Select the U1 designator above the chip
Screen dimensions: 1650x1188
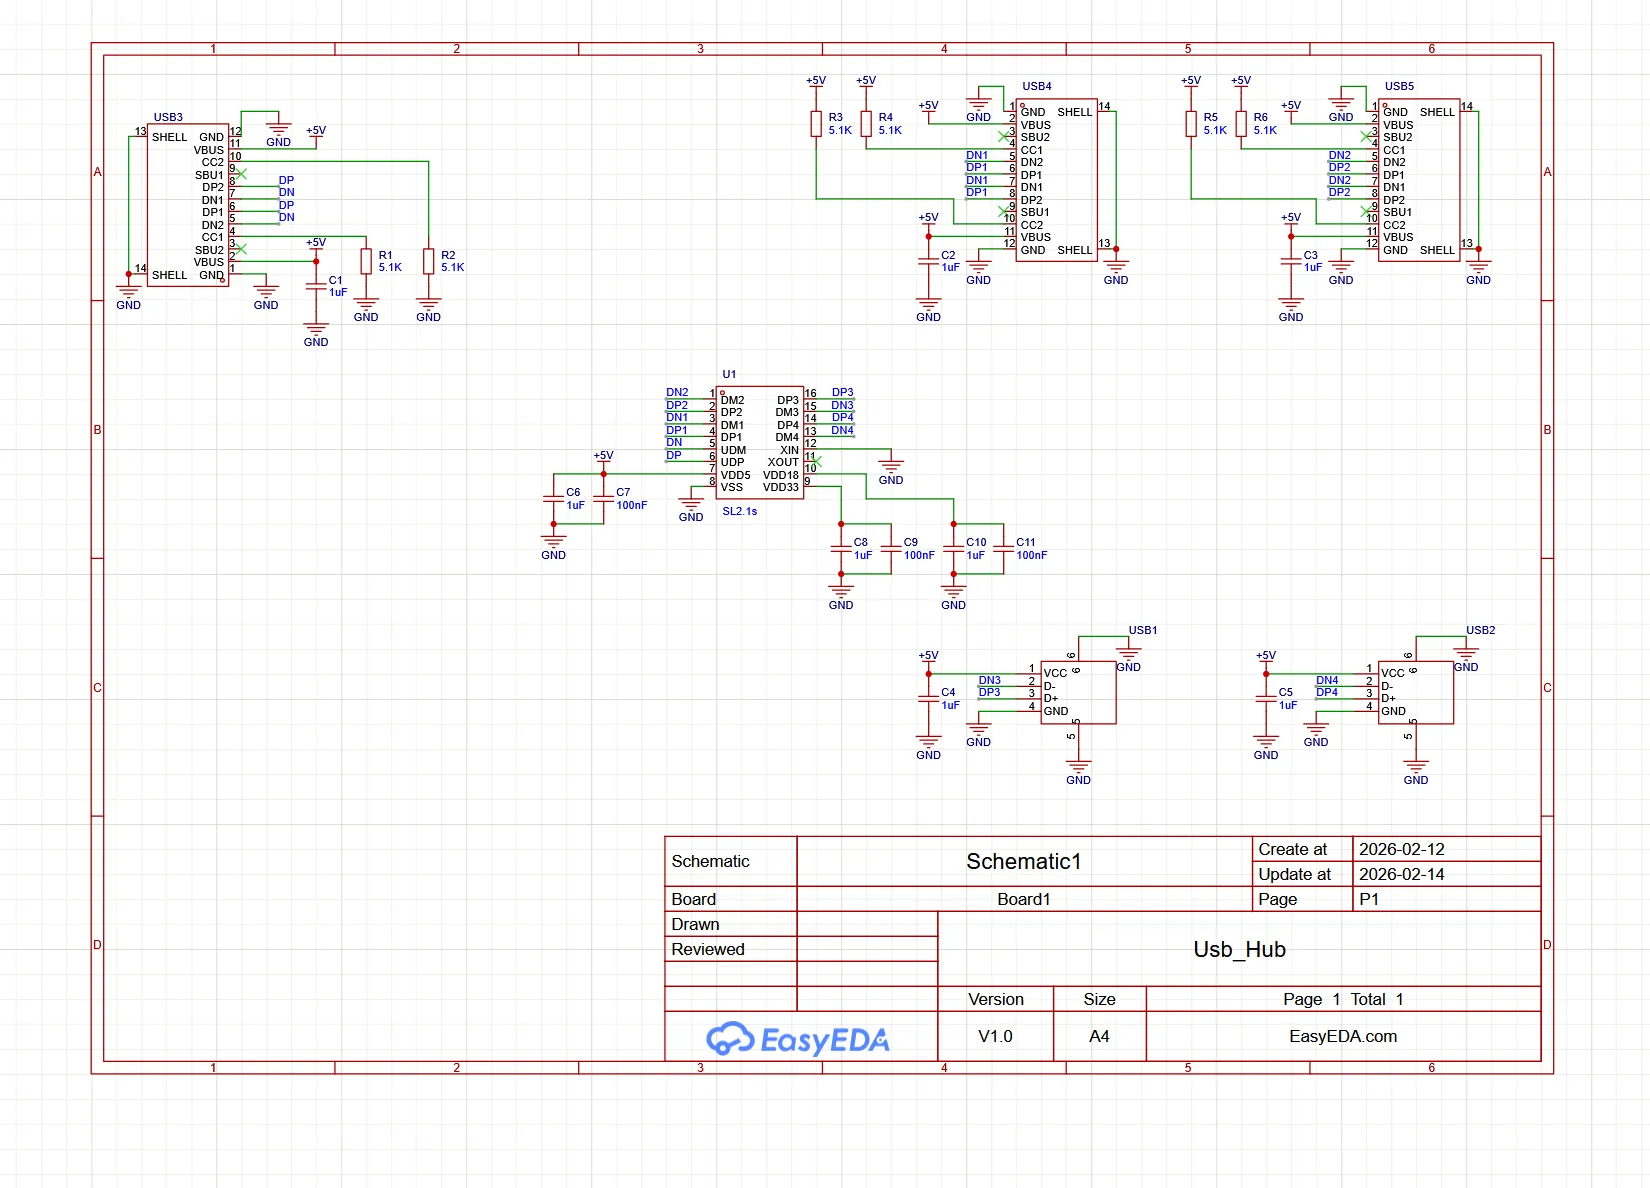729,374
